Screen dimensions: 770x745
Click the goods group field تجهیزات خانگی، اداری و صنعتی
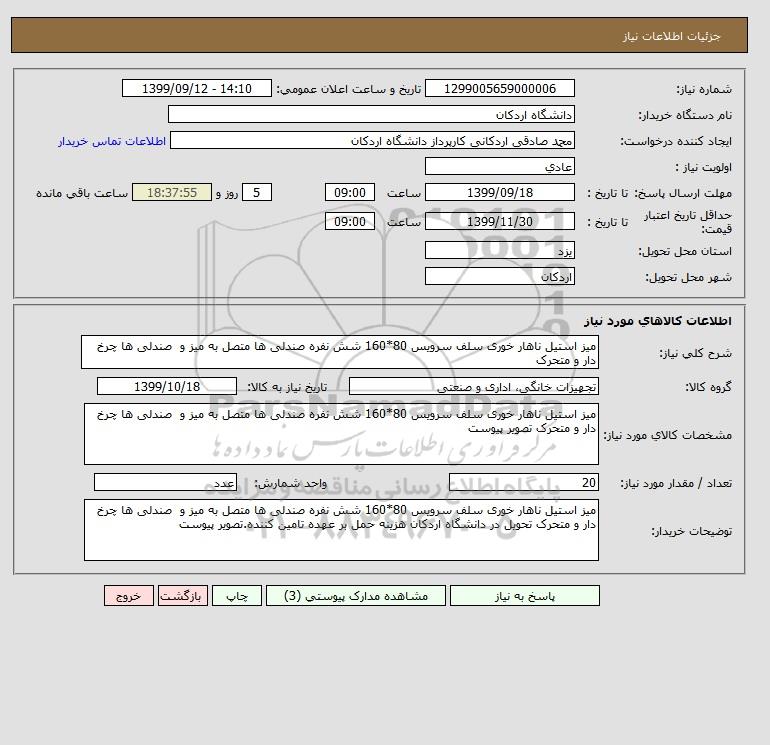tap(473, 386)
